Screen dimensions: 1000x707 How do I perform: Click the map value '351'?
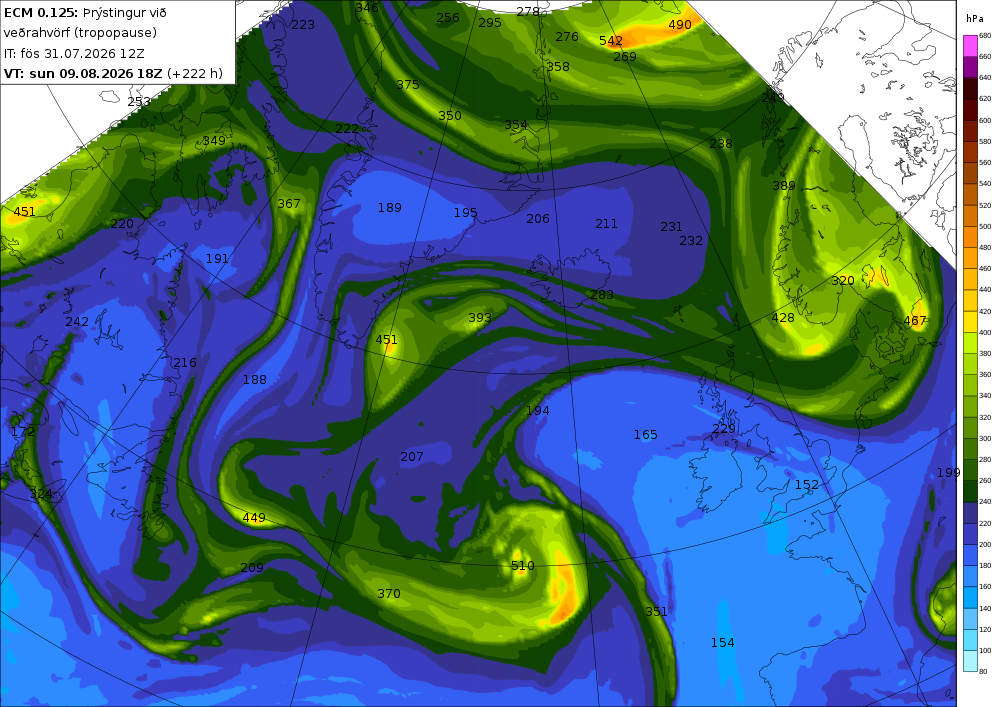pos(656,611)
